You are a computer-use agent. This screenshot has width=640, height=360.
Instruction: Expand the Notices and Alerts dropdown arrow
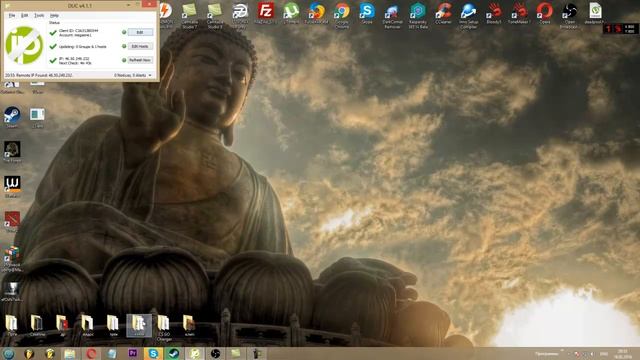(x=150, y=76)
